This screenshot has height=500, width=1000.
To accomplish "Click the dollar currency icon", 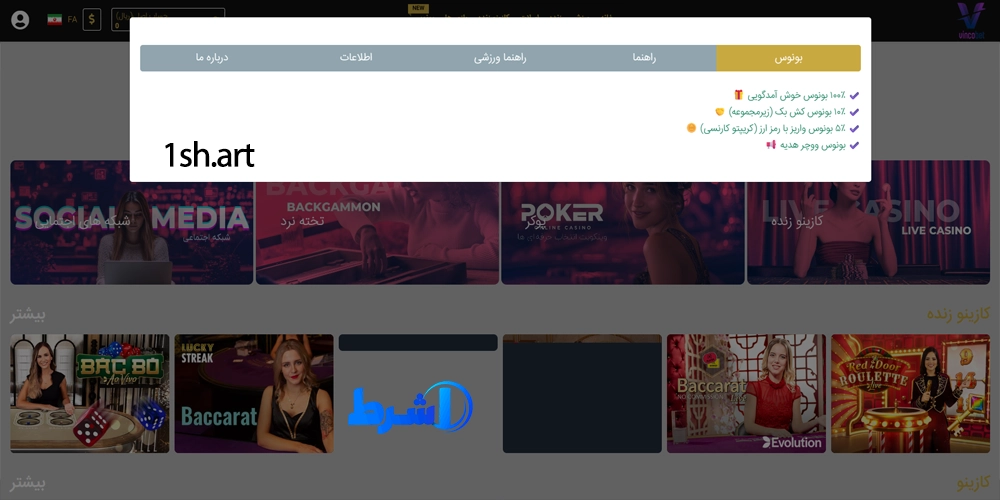I will click(92, 20).
